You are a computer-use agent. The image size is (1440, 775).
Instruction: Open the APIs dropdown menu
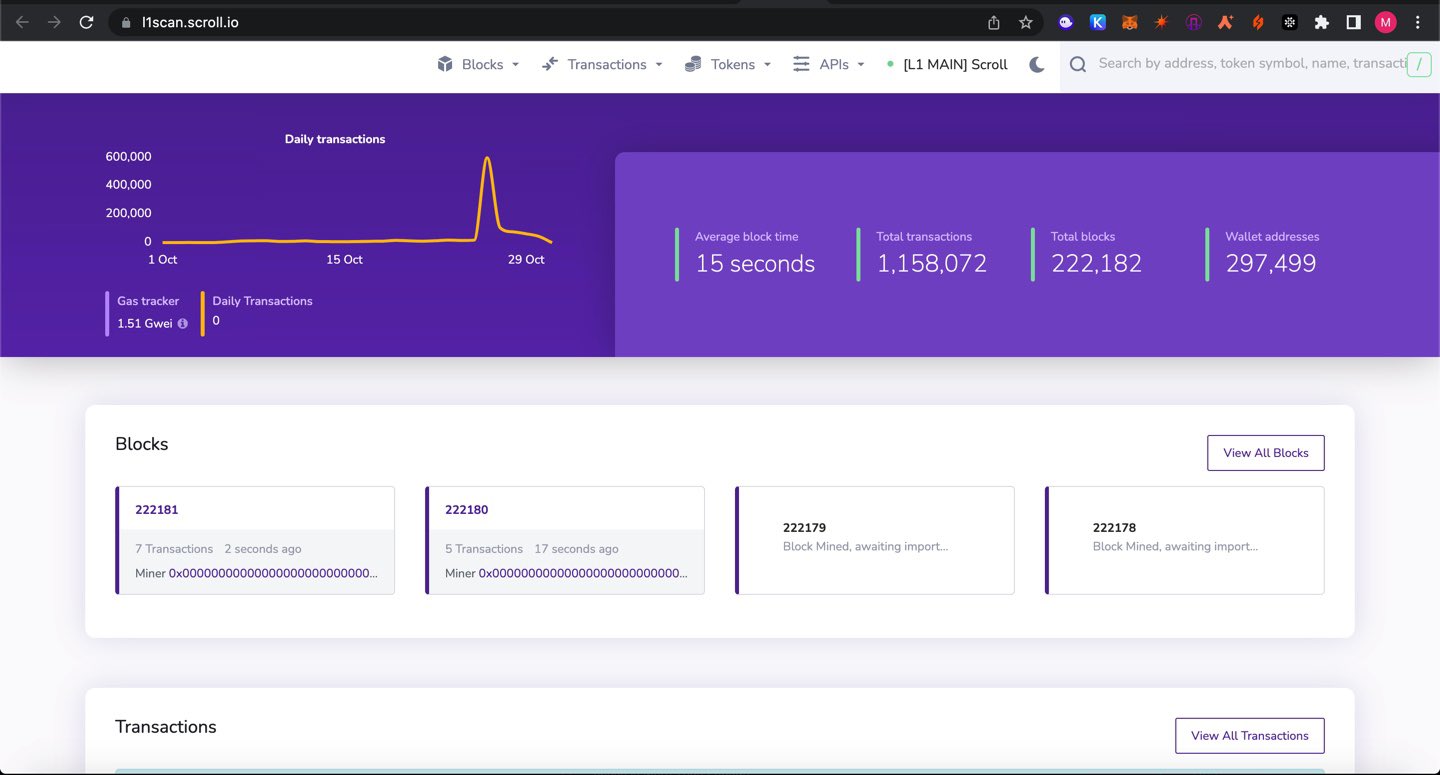[x=829, y=64]
